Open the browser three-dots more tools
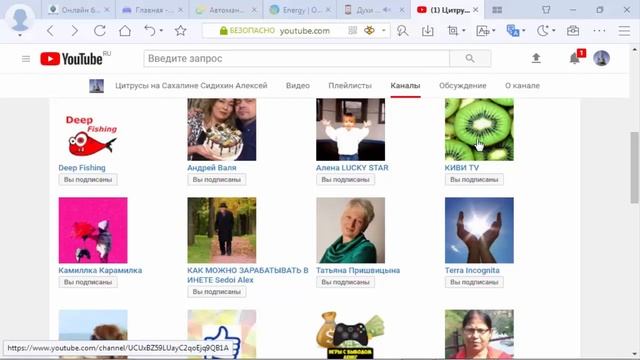 point(599,31)
